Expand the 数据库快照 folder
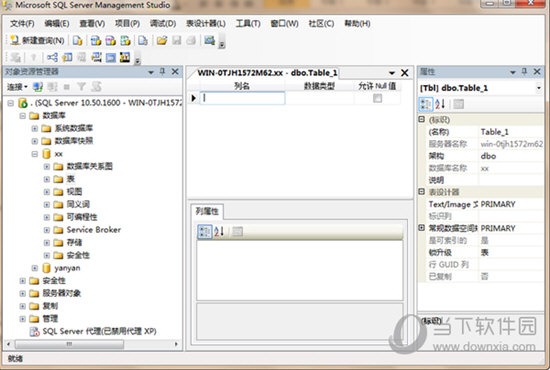The height and width of the screenshot is (370, 550). (34, 141)
